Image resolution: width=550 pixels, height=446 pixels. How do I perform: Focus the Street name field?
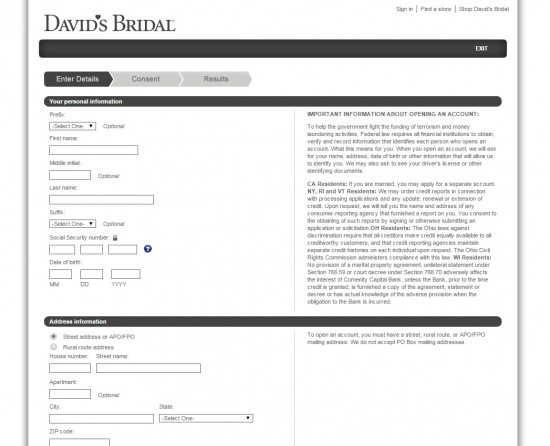coord(148,368)
